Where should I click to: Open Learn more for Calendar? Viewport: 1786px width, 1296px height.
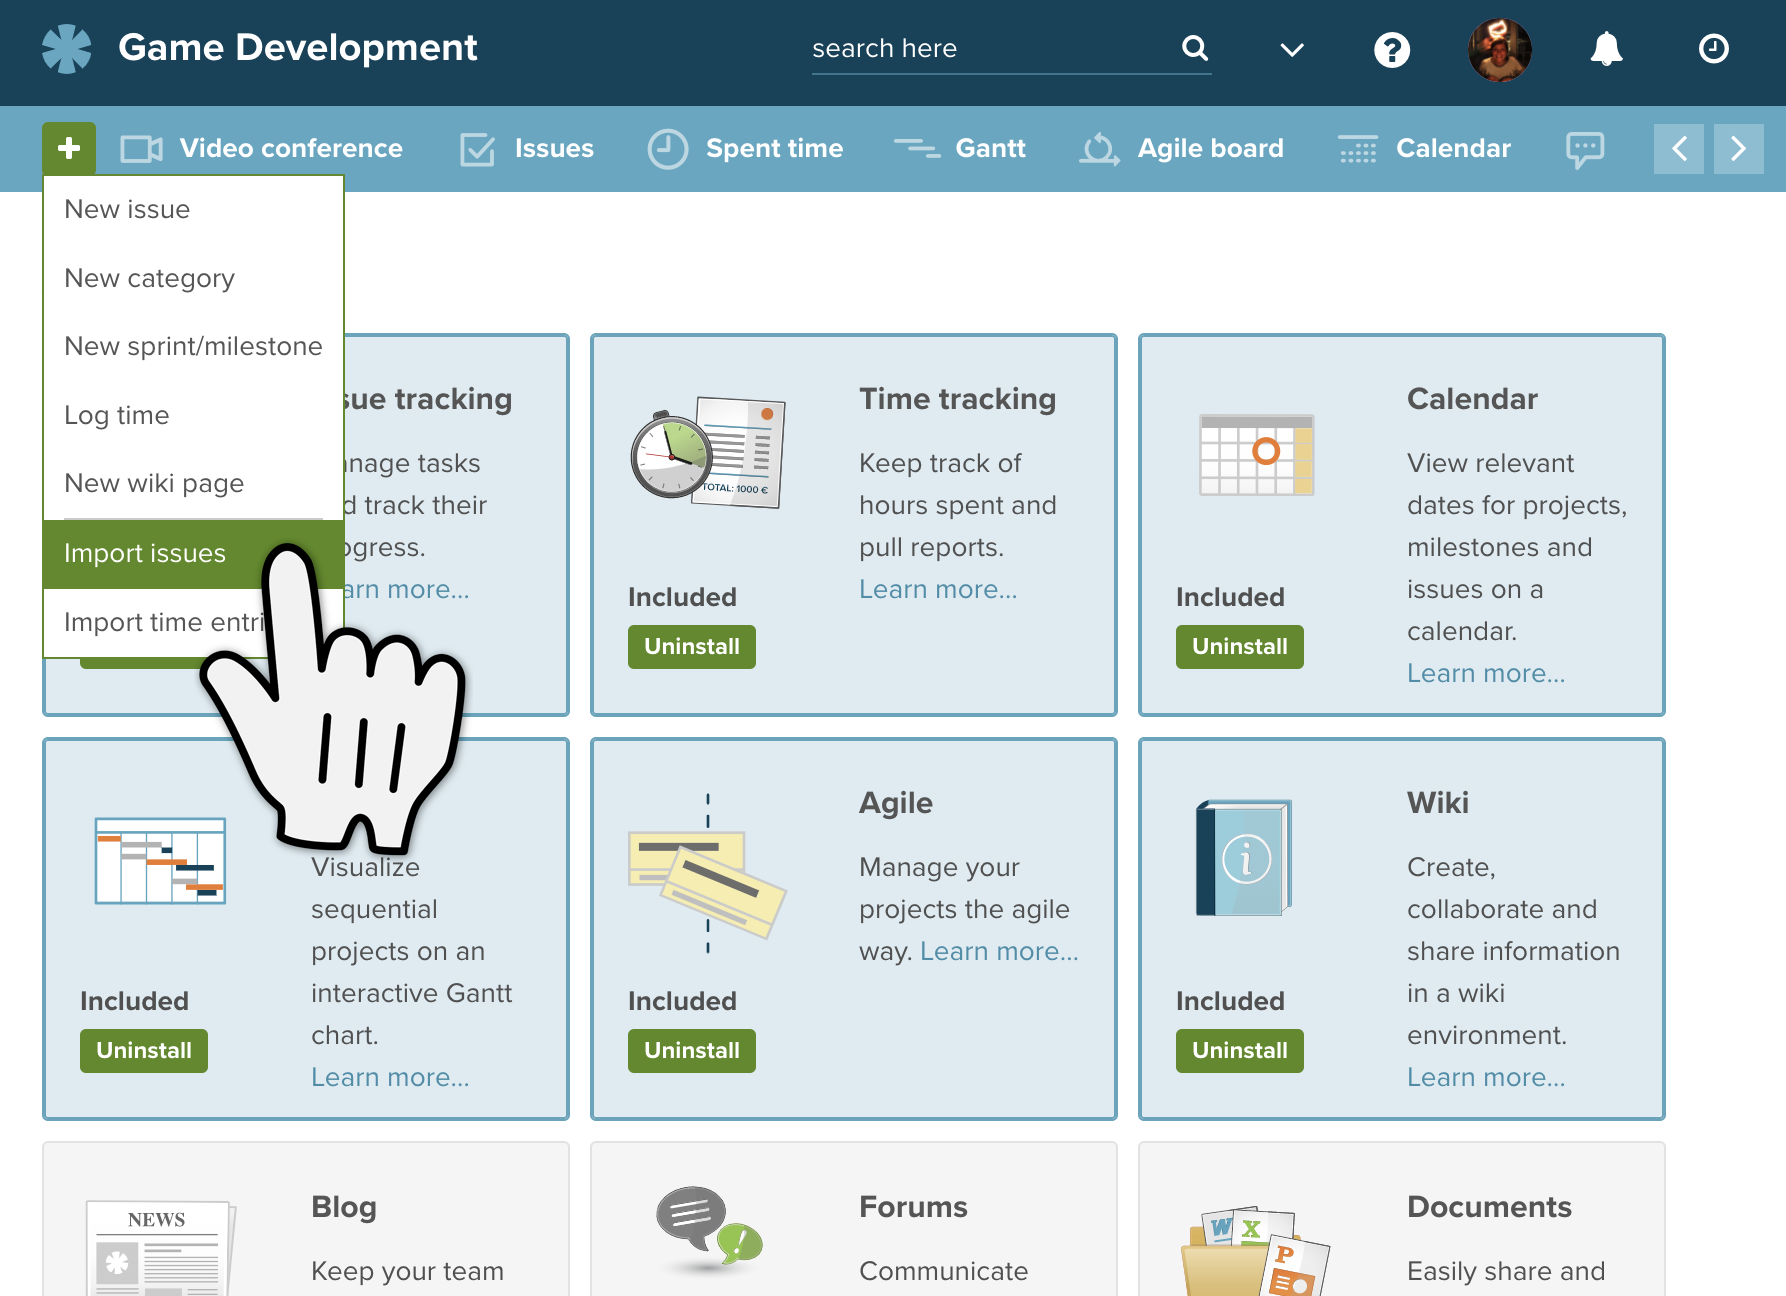coord(1486,674)
